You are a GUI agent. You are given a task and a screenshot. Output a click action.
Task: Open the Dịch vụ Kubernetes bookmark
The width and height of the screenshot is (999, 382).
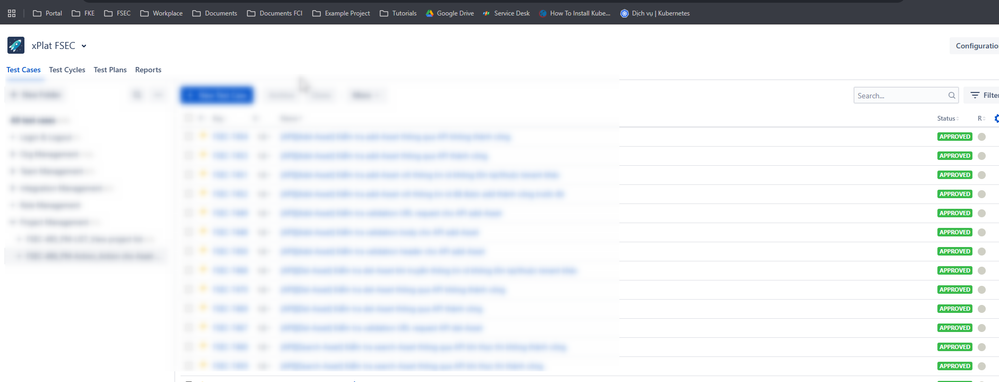[654, 13]
